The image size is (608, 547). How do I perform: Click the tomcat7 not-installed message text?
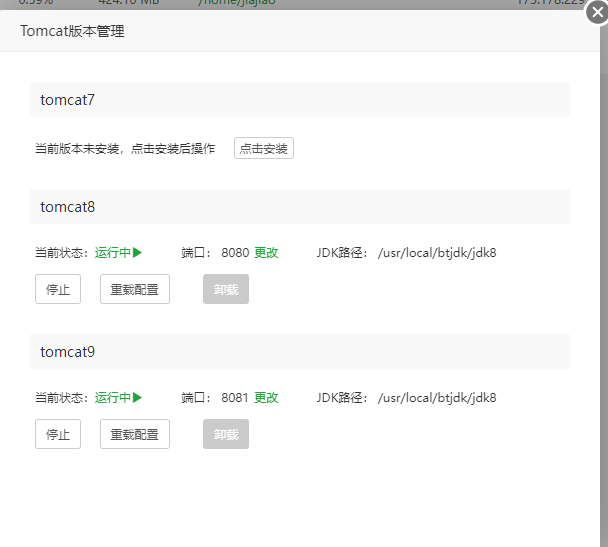click(x=125, y=148)
